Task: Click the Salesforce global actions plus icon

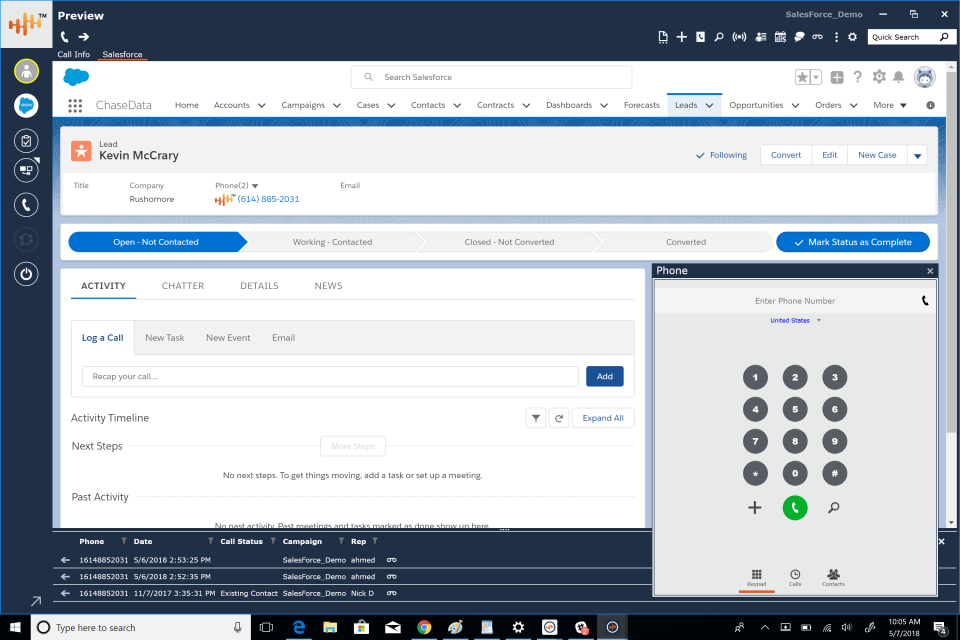Action: pos(837,77)
